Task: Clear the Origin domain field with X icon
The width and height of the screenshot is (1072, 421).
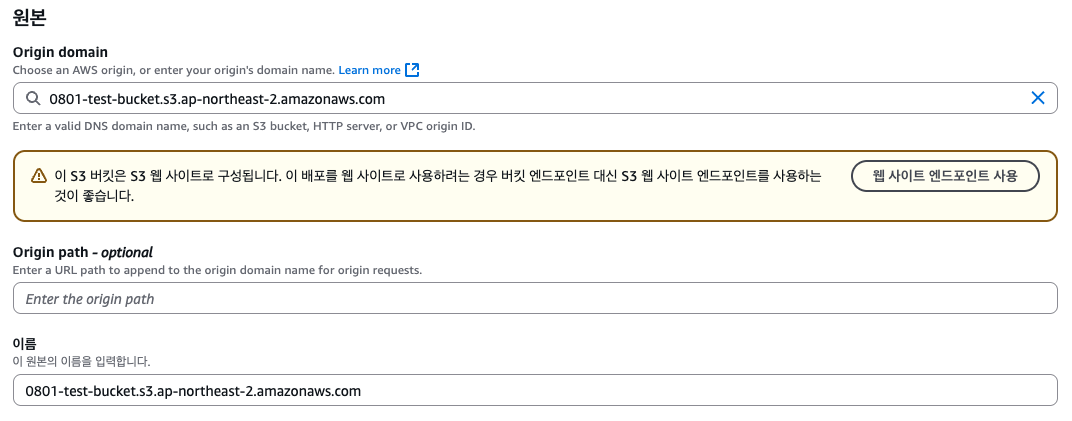Action: 1037,98
